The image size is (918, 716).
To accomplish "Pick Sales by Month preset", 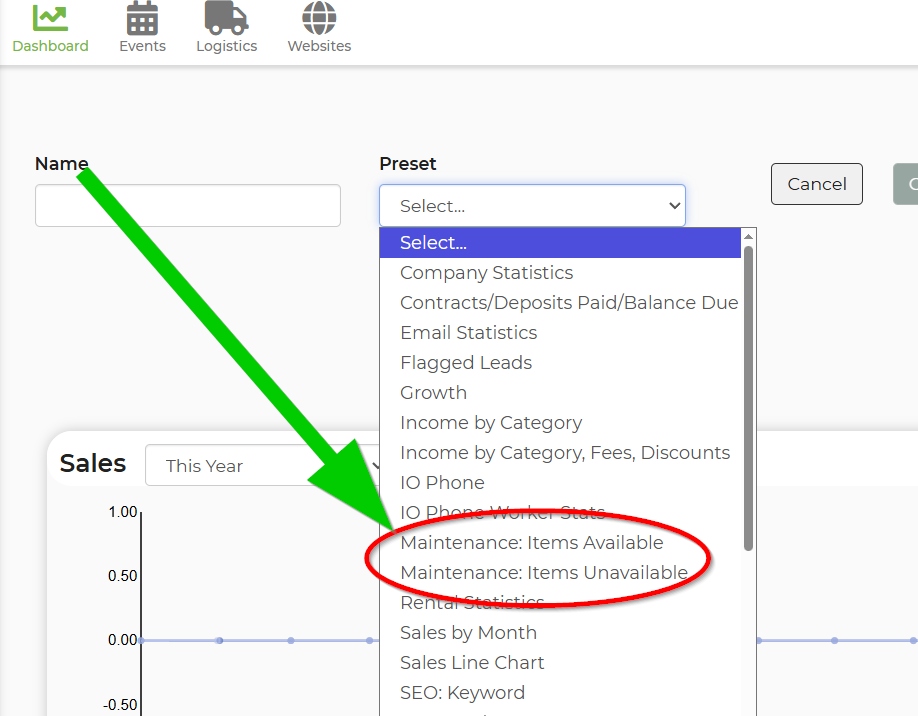I will pos(468,633).
